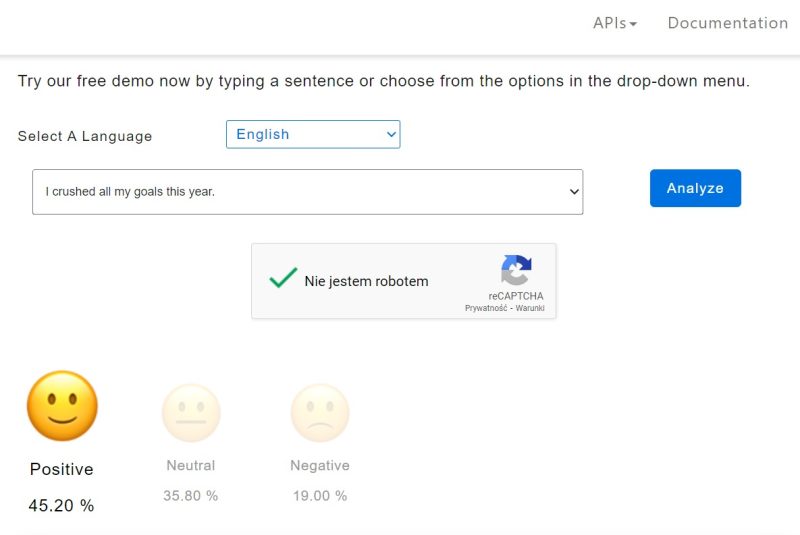
Task: Click the Neutral face emoji
Action: 191,413
